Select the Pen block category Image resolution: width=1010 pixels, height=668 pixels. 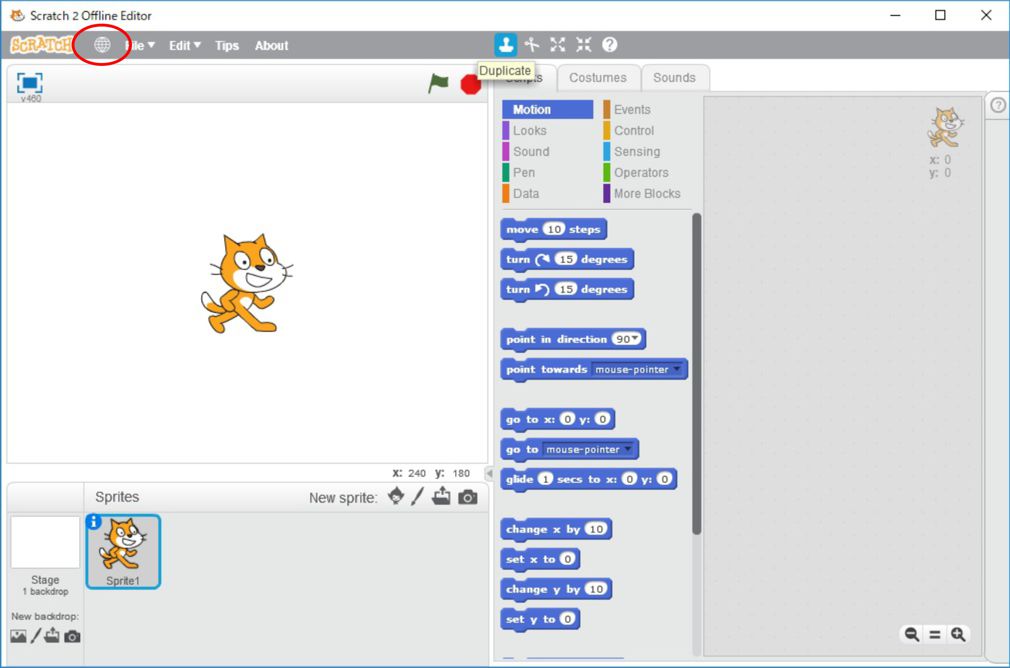pos(524,173)
